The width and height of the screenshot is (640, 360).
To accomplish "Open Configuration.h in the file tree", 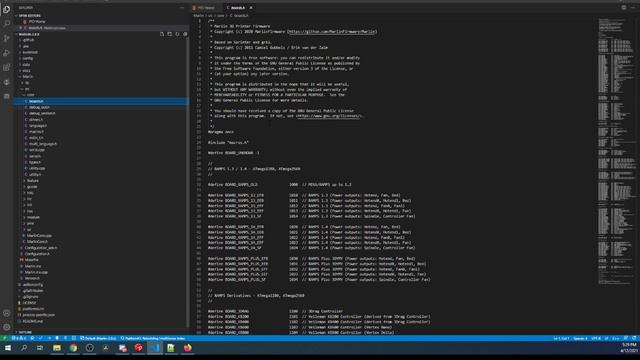I will [x=37, y=254].
